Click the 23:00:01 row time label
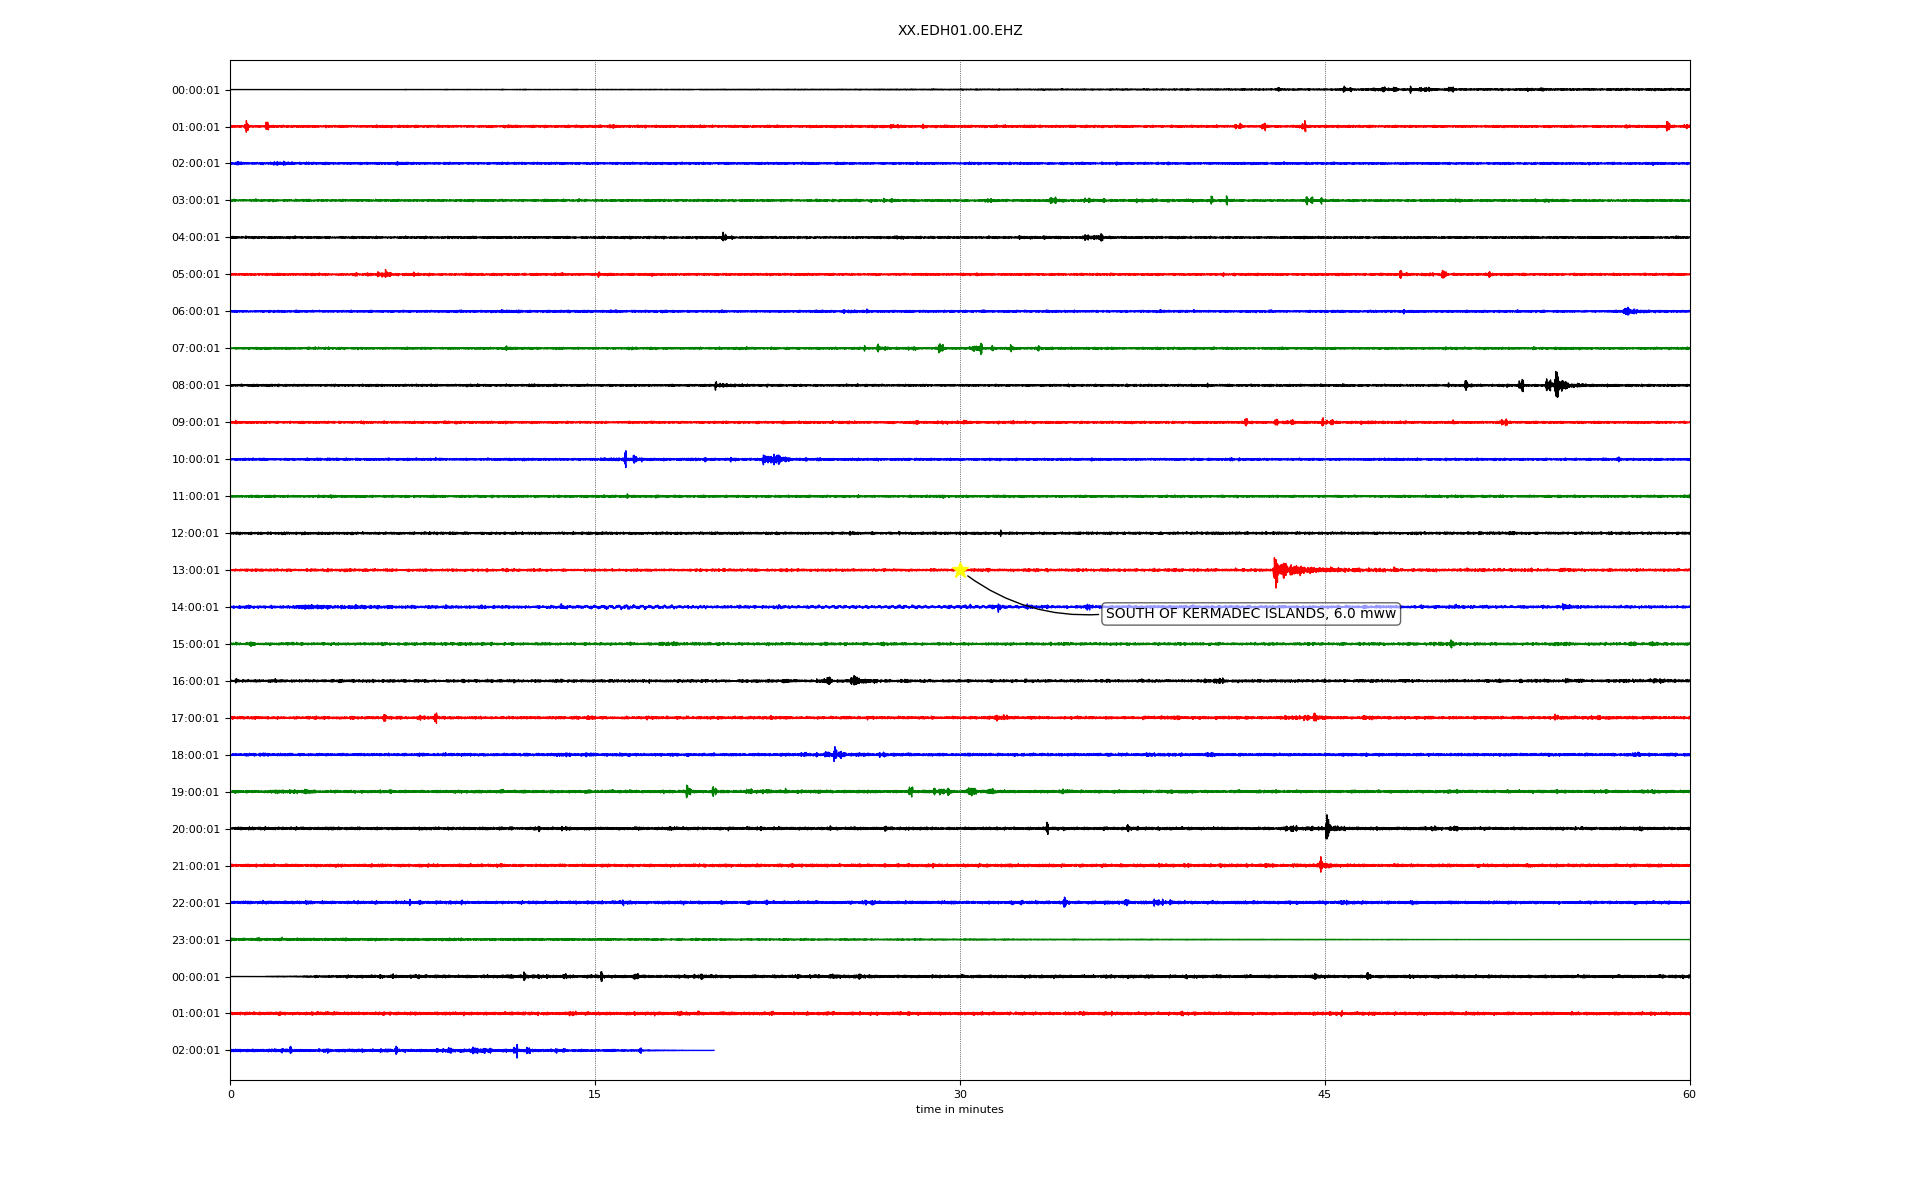This screenshot has height=1200, width=1920. pyautogui.click(x=195, y=940)
